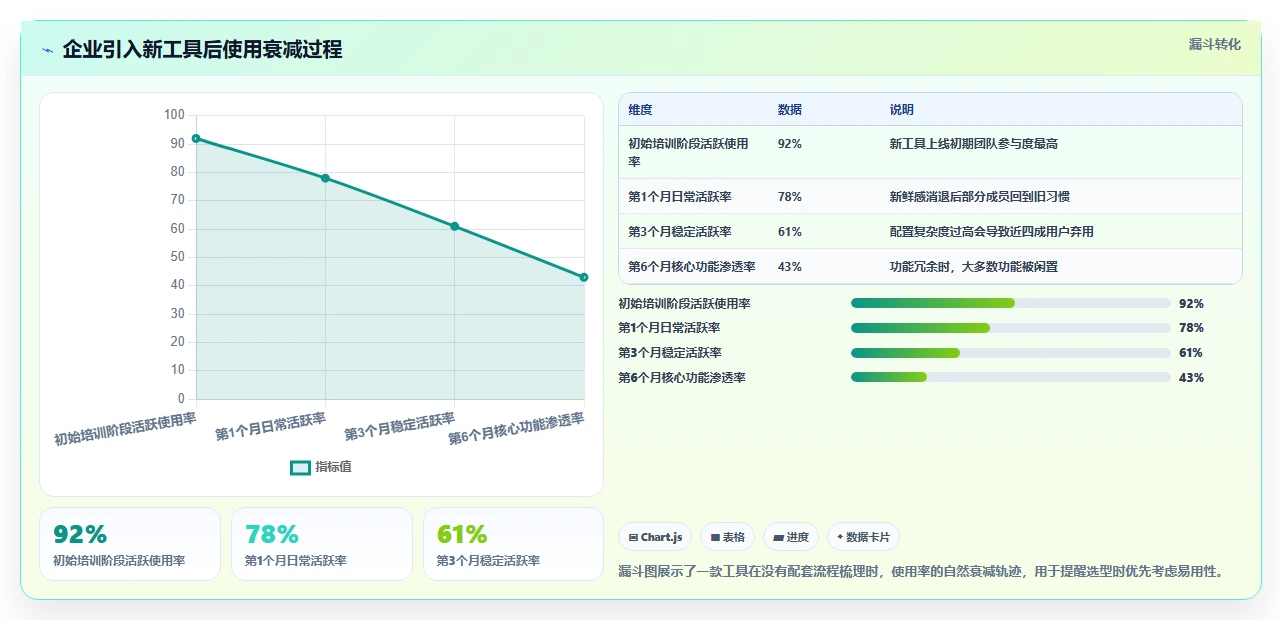Toggle the 指标值 legend color box
Viewport: 1282px width, 620px height.
300,467
